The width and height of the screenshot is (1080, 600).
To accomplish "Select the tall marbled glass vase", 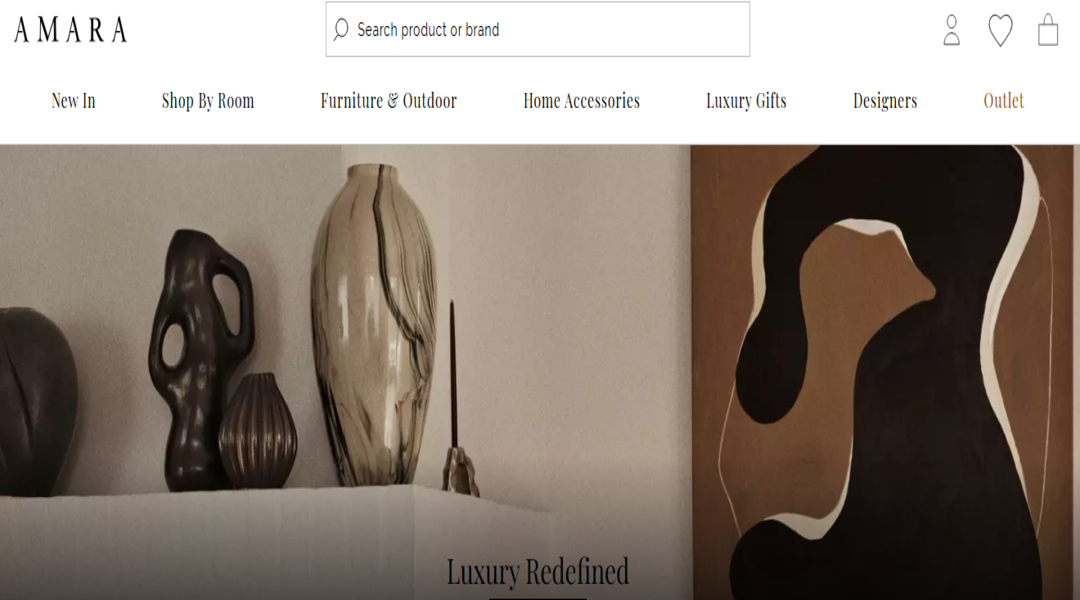I will (x=374, y=324).
